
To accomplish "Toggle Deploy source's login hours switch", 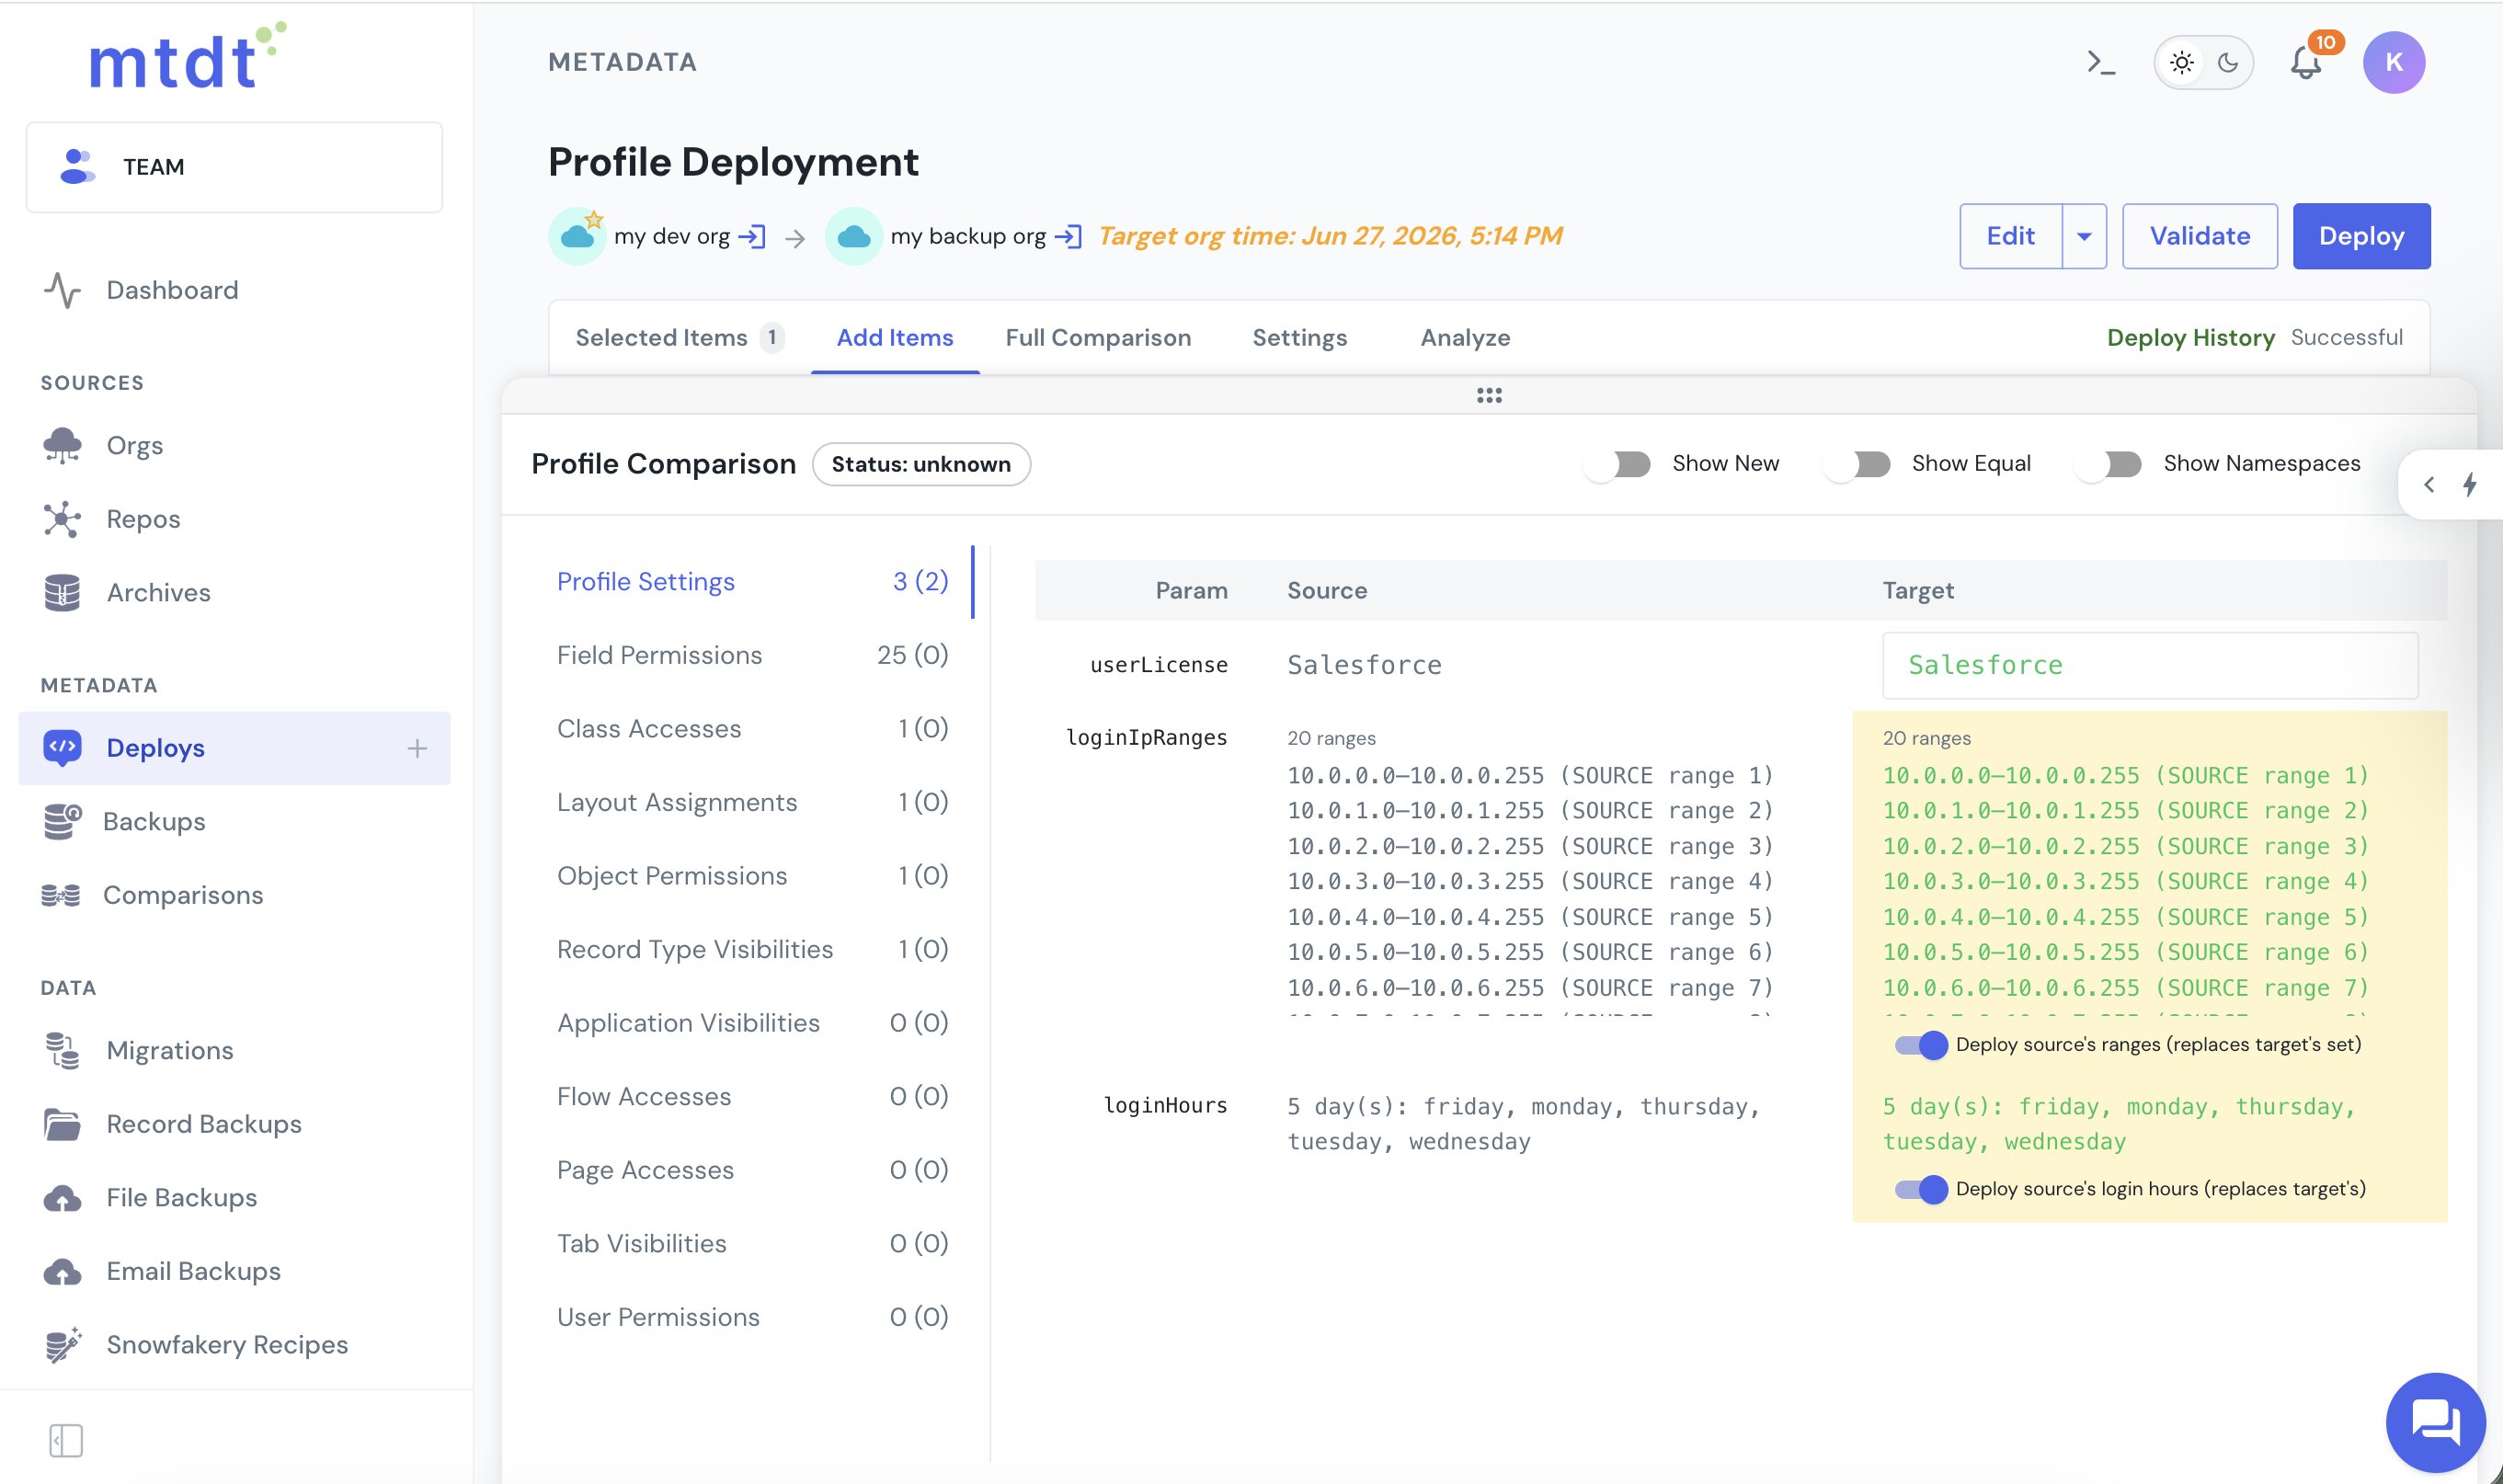I will pyautogui.click(x=1921, y=1189).
